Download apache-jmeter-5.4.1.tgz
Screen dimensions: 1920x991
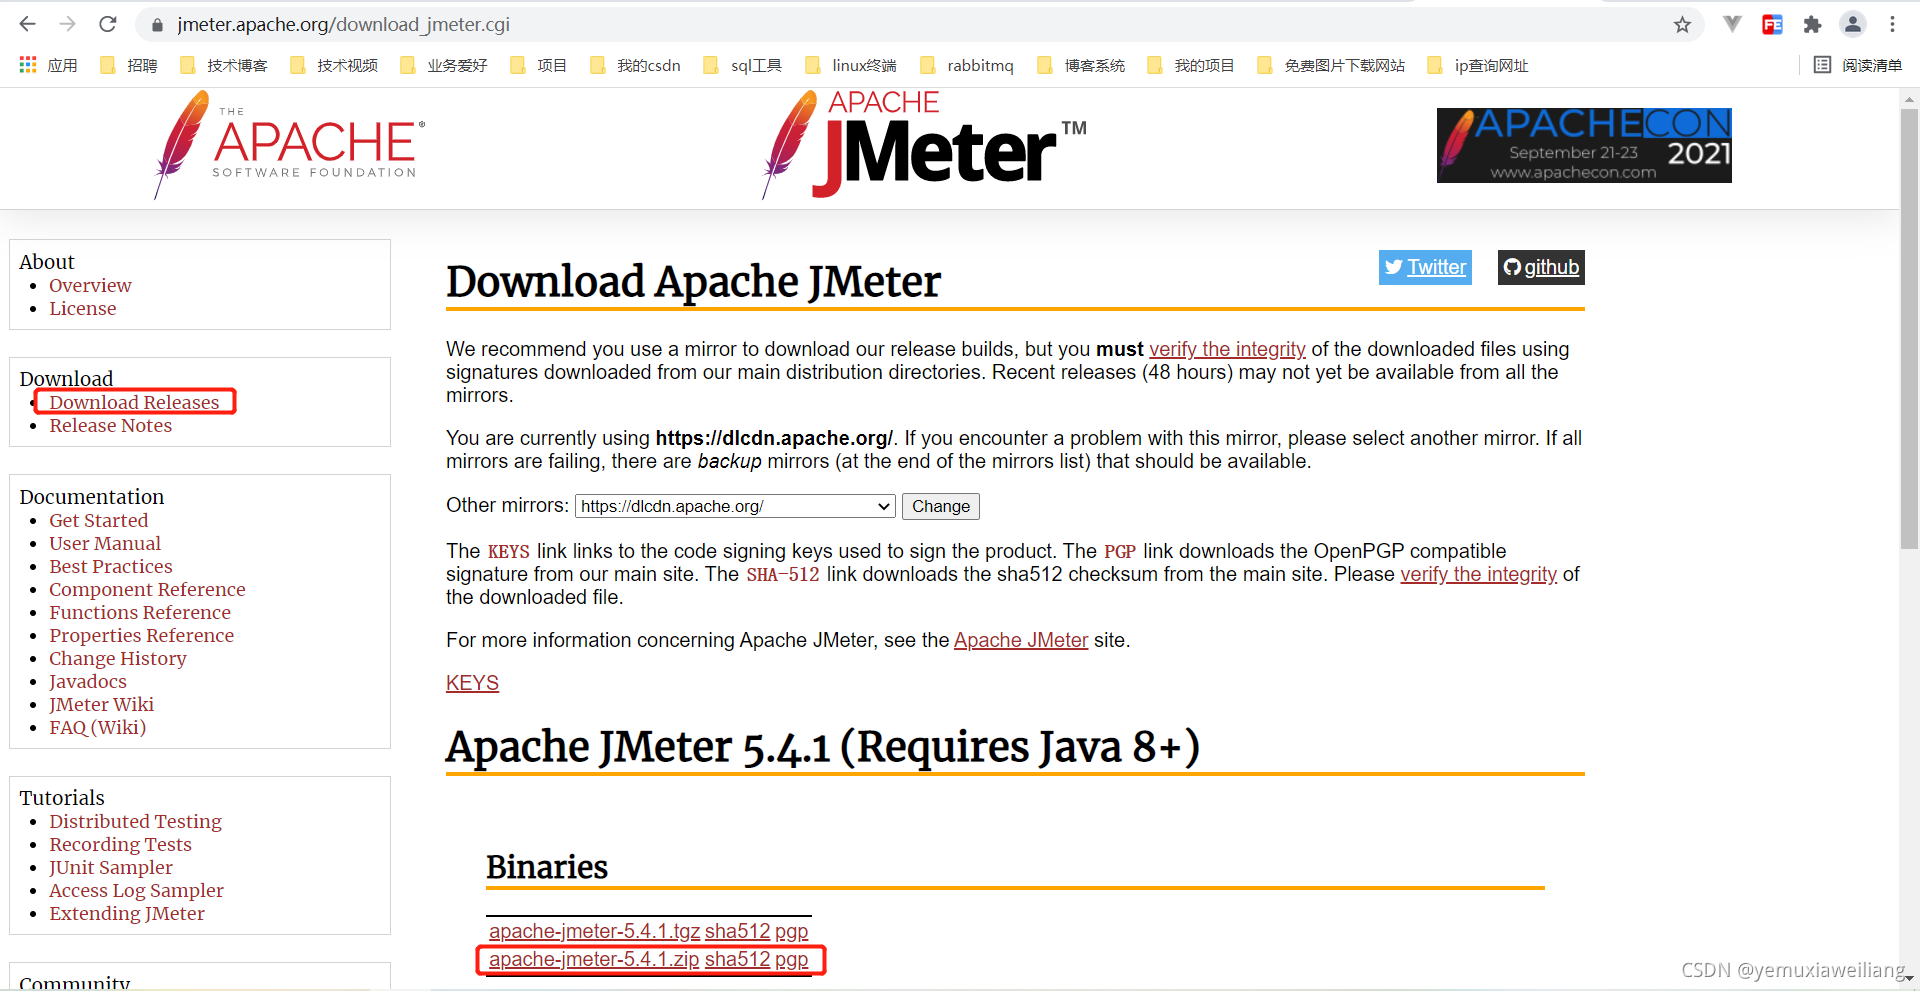(x=594, y=931)
